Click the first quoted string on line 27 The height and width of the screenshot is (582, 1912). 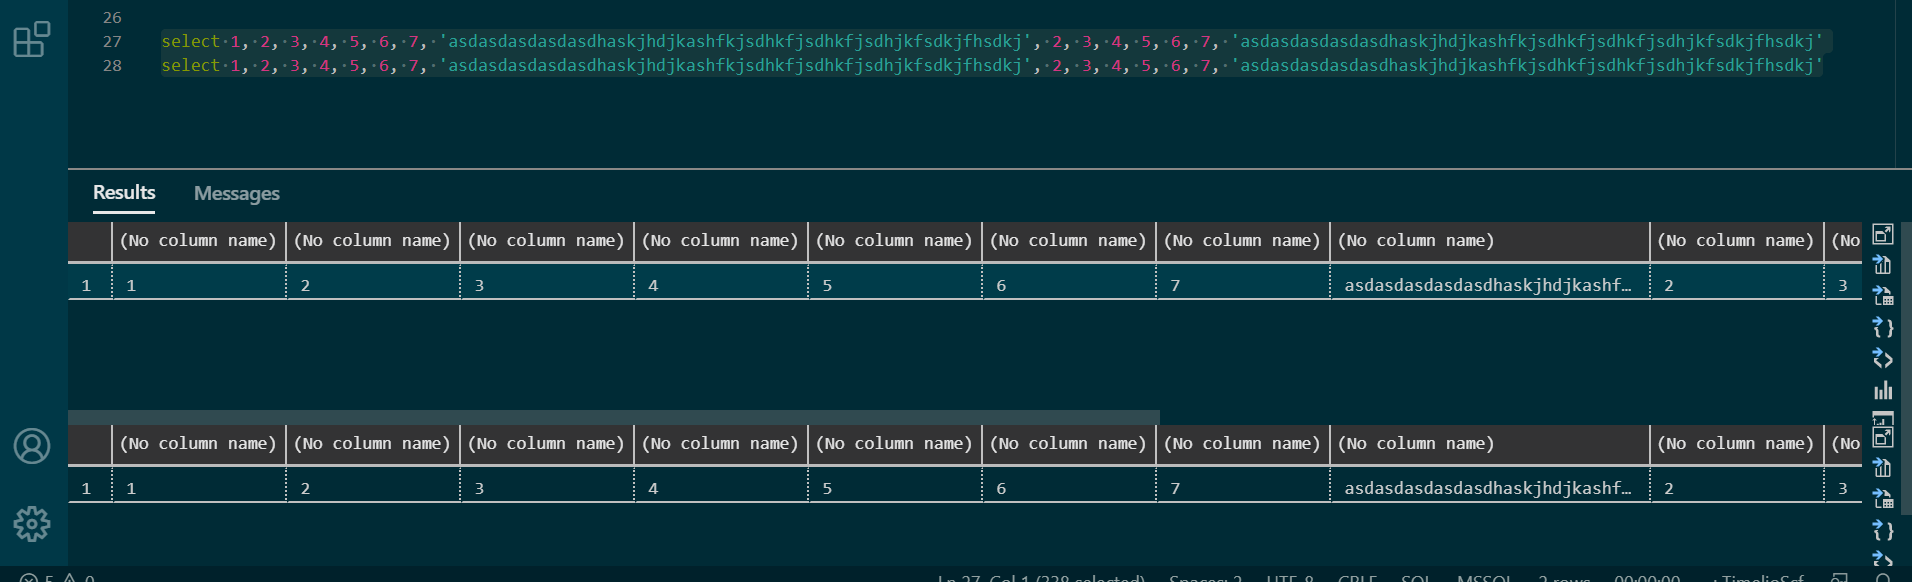[735, 42]
